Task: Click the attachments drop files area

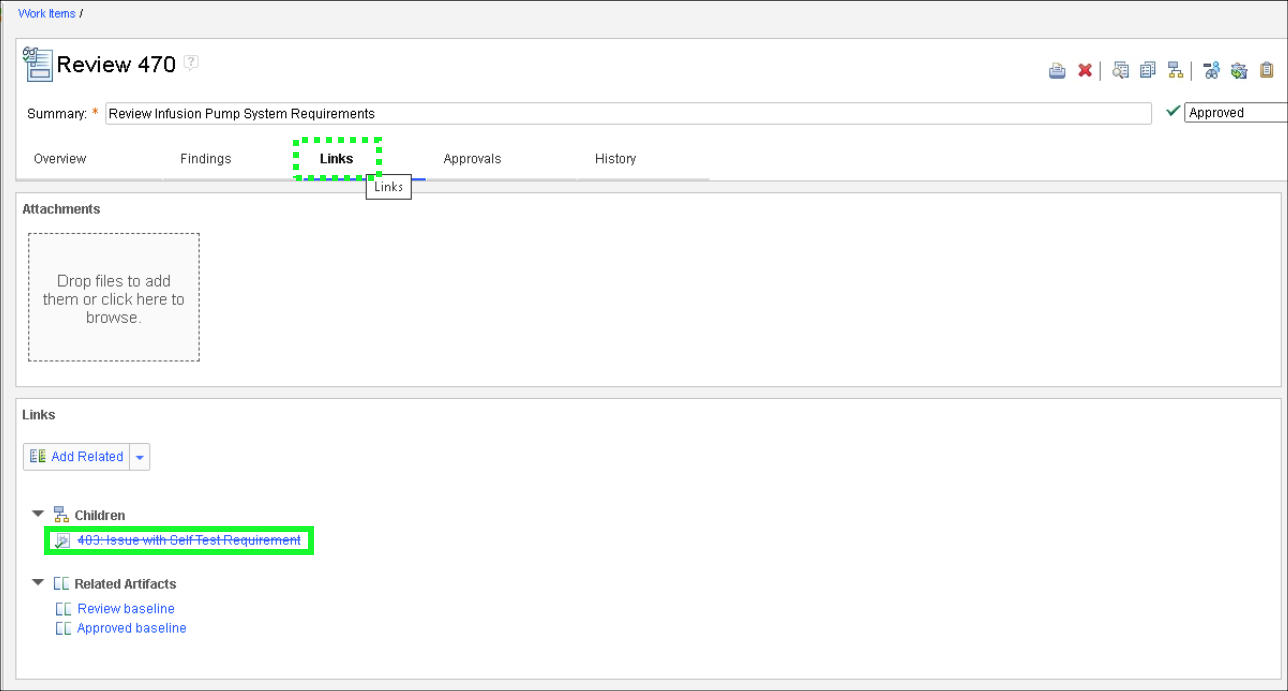Action: pyautogui.click(x=114, y=298)
